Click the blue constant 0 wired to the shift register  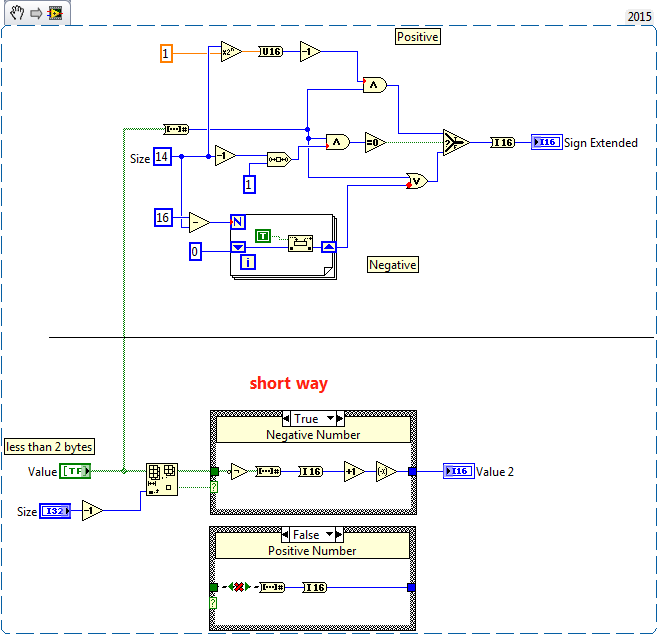tap(195, 251)
